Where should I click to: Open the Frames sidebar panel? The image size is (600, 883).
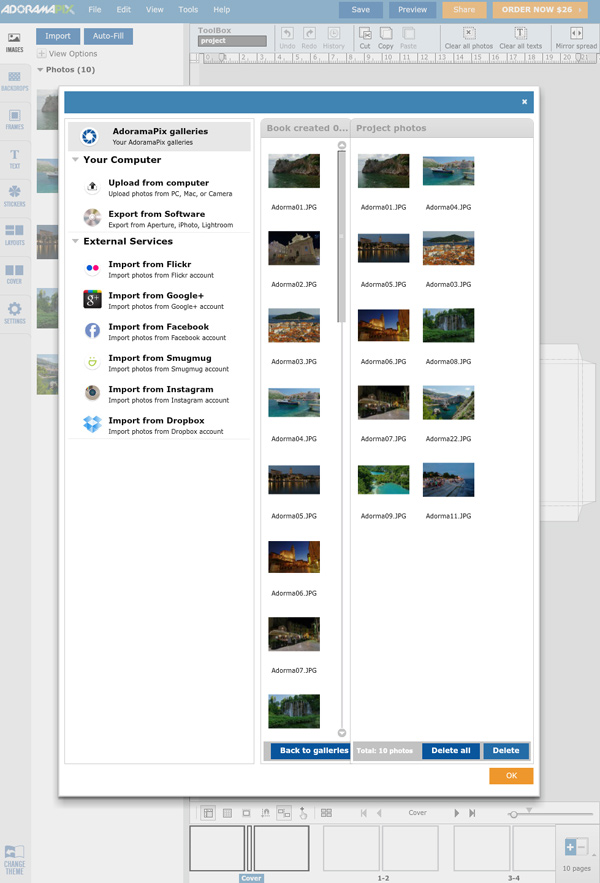click(x=15, y=119)
